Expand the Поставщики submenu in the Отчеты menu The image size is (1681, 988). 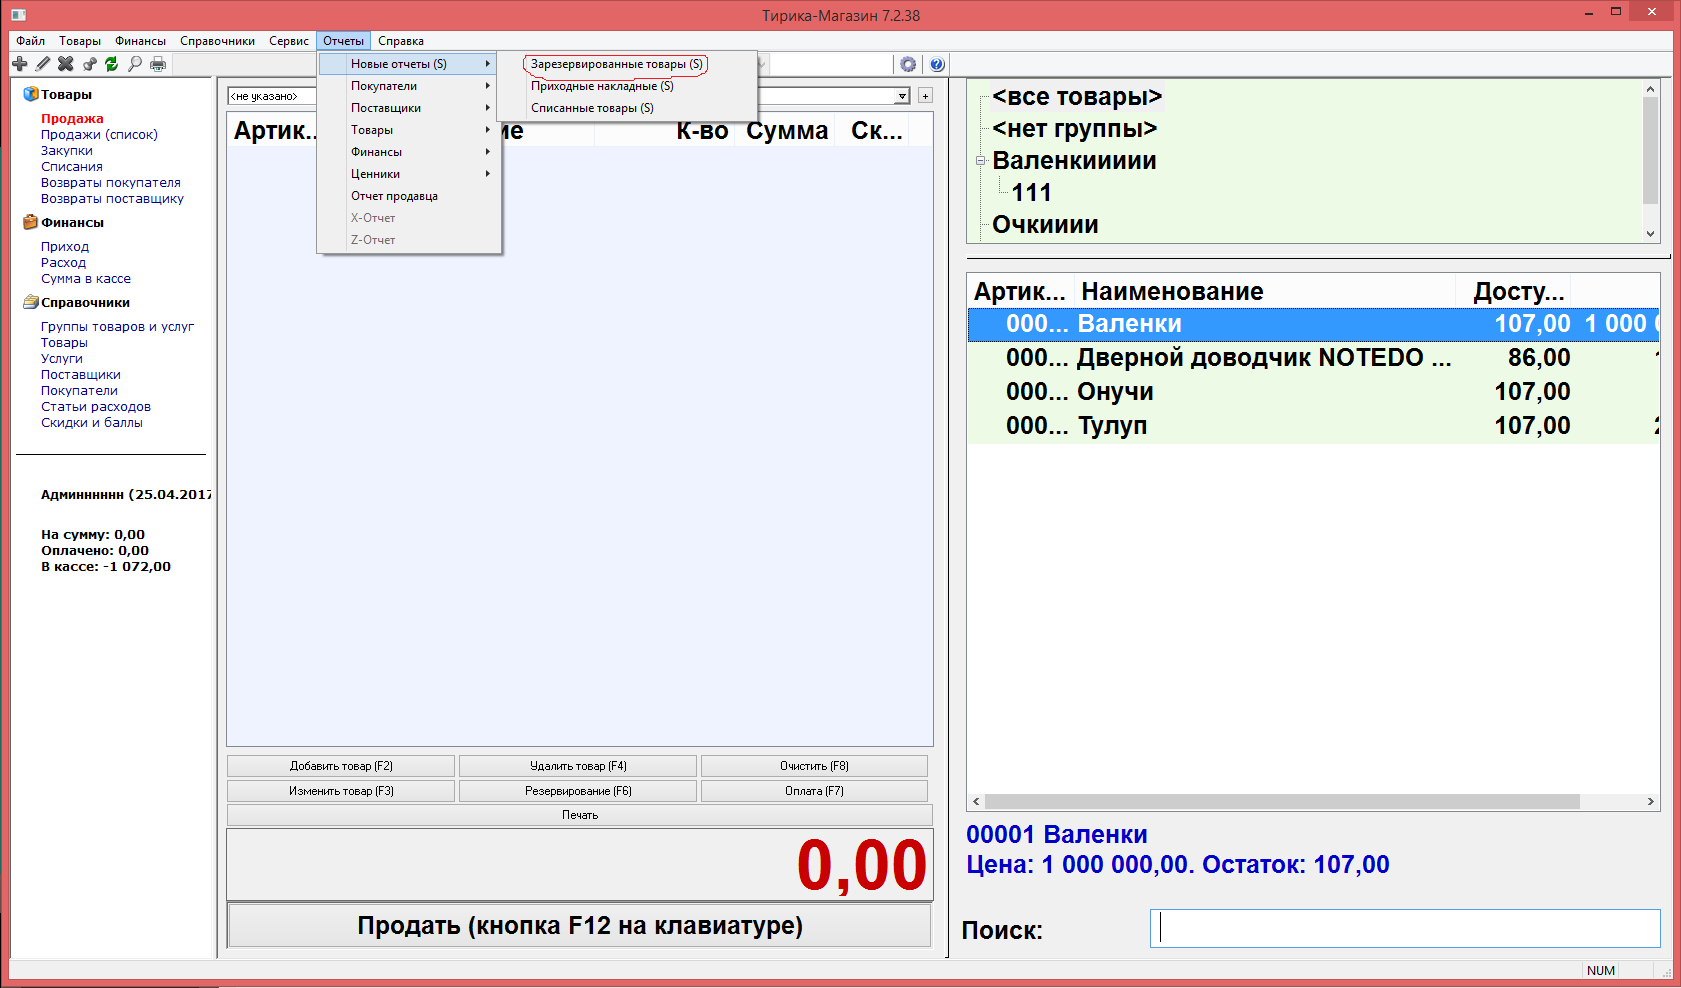409,108
